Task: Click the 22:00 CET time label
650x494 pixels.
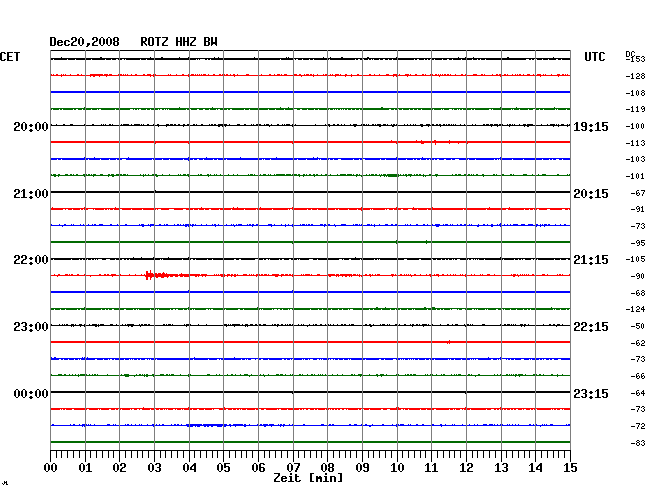Action: [x=31, y=260]
